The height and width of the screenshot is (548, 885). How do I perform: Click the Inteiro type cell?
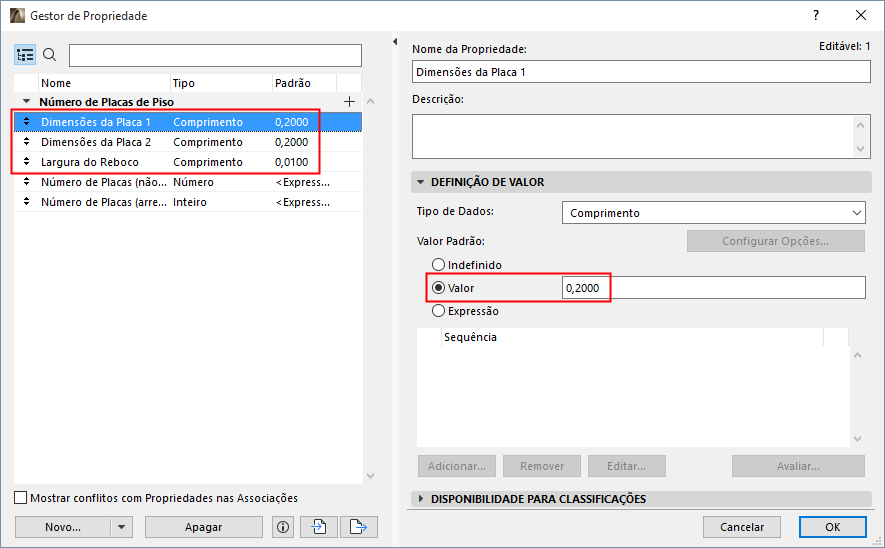pos(190,202)
